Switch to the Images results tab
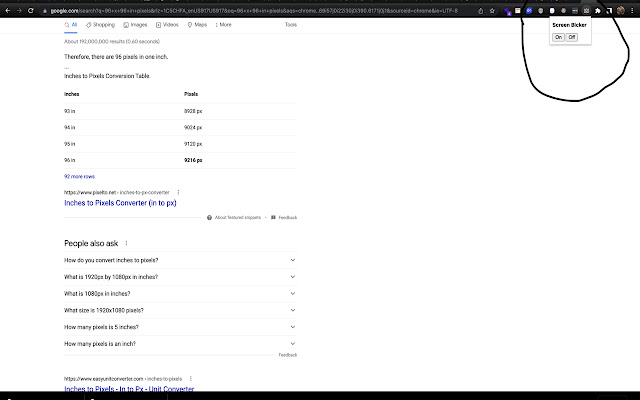Viewport: 640px width, 400px height. 135,25
